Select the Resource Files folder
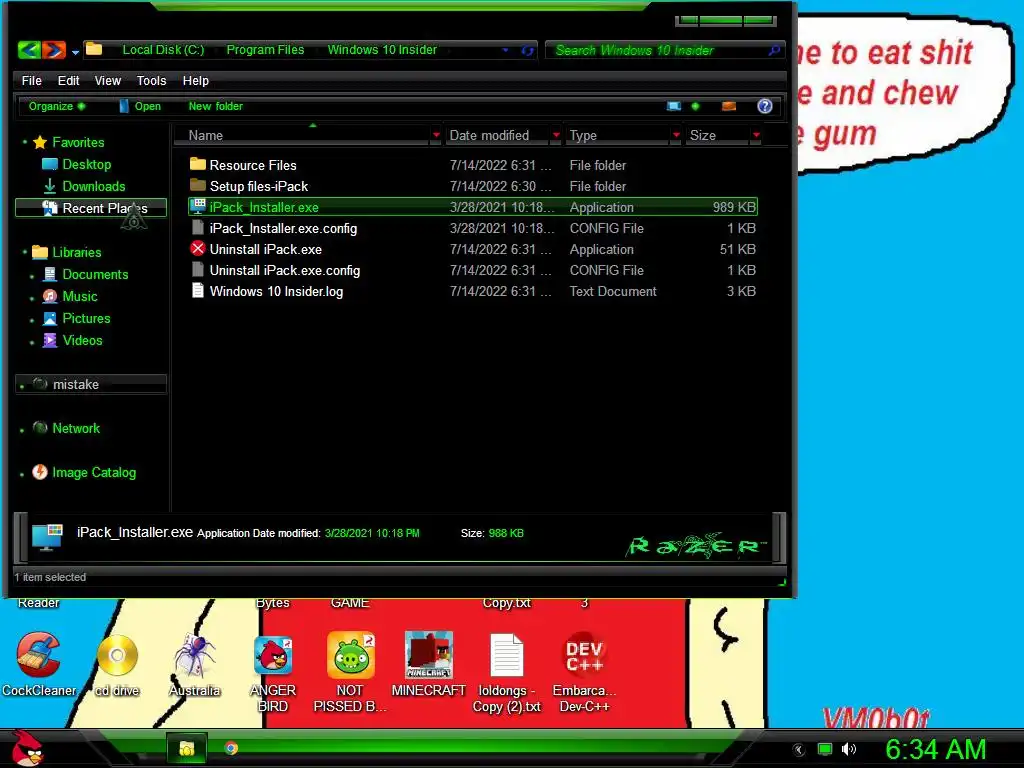 (473, 165)
